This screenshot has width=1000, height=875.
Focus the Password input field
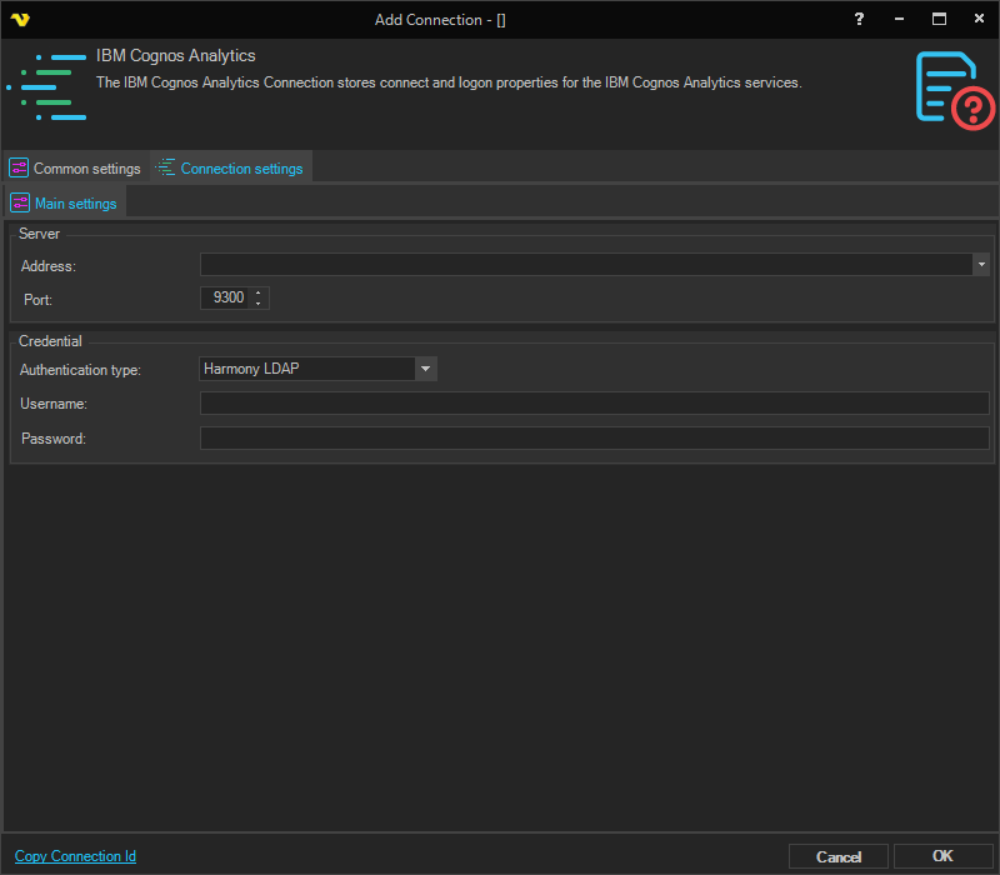click(x=594, y=438)
